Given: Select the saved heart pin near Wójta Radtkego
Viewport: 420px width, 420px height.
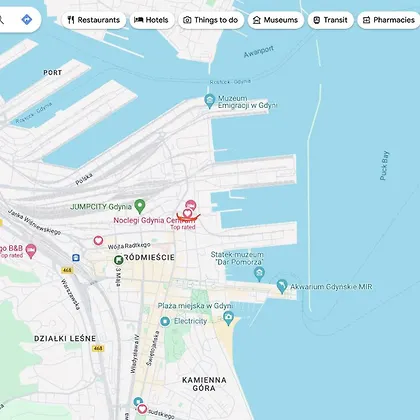Looking at the screenshot, I should pyautogui.click(x=98, y=240).
